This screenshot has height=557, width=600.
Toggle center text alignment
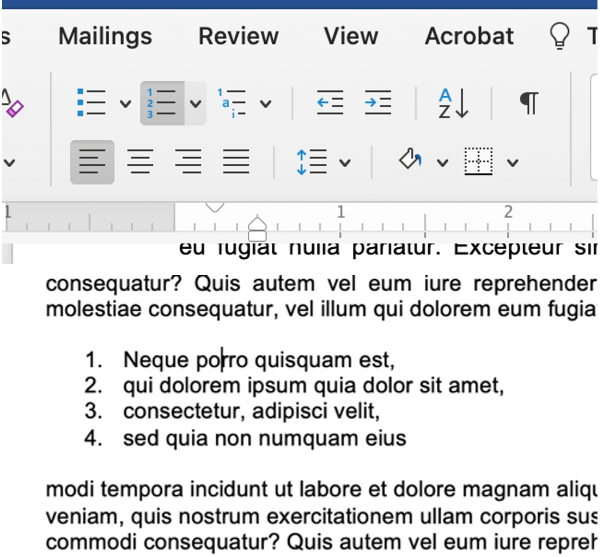pyautogui.click(x=140, y=162)
